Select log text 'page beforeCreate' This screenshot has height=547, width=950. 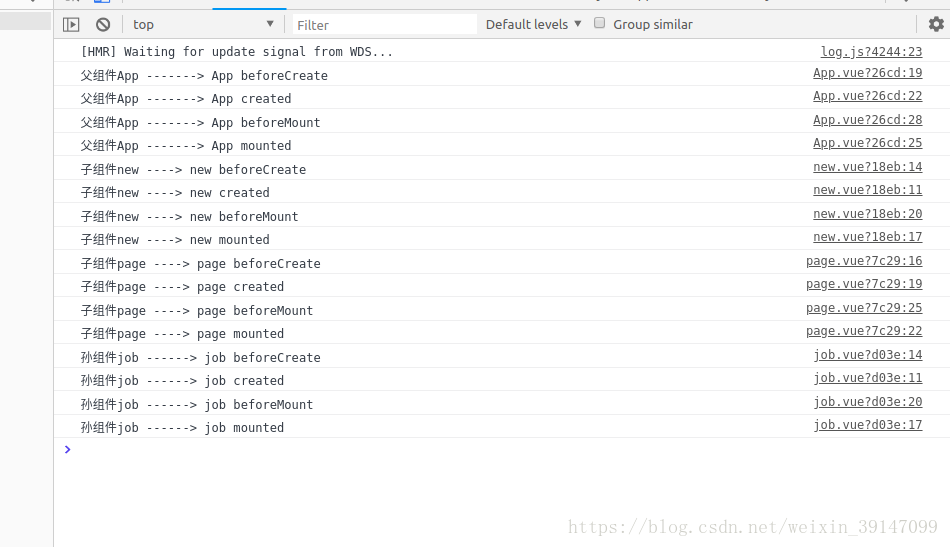coord(259,264)
